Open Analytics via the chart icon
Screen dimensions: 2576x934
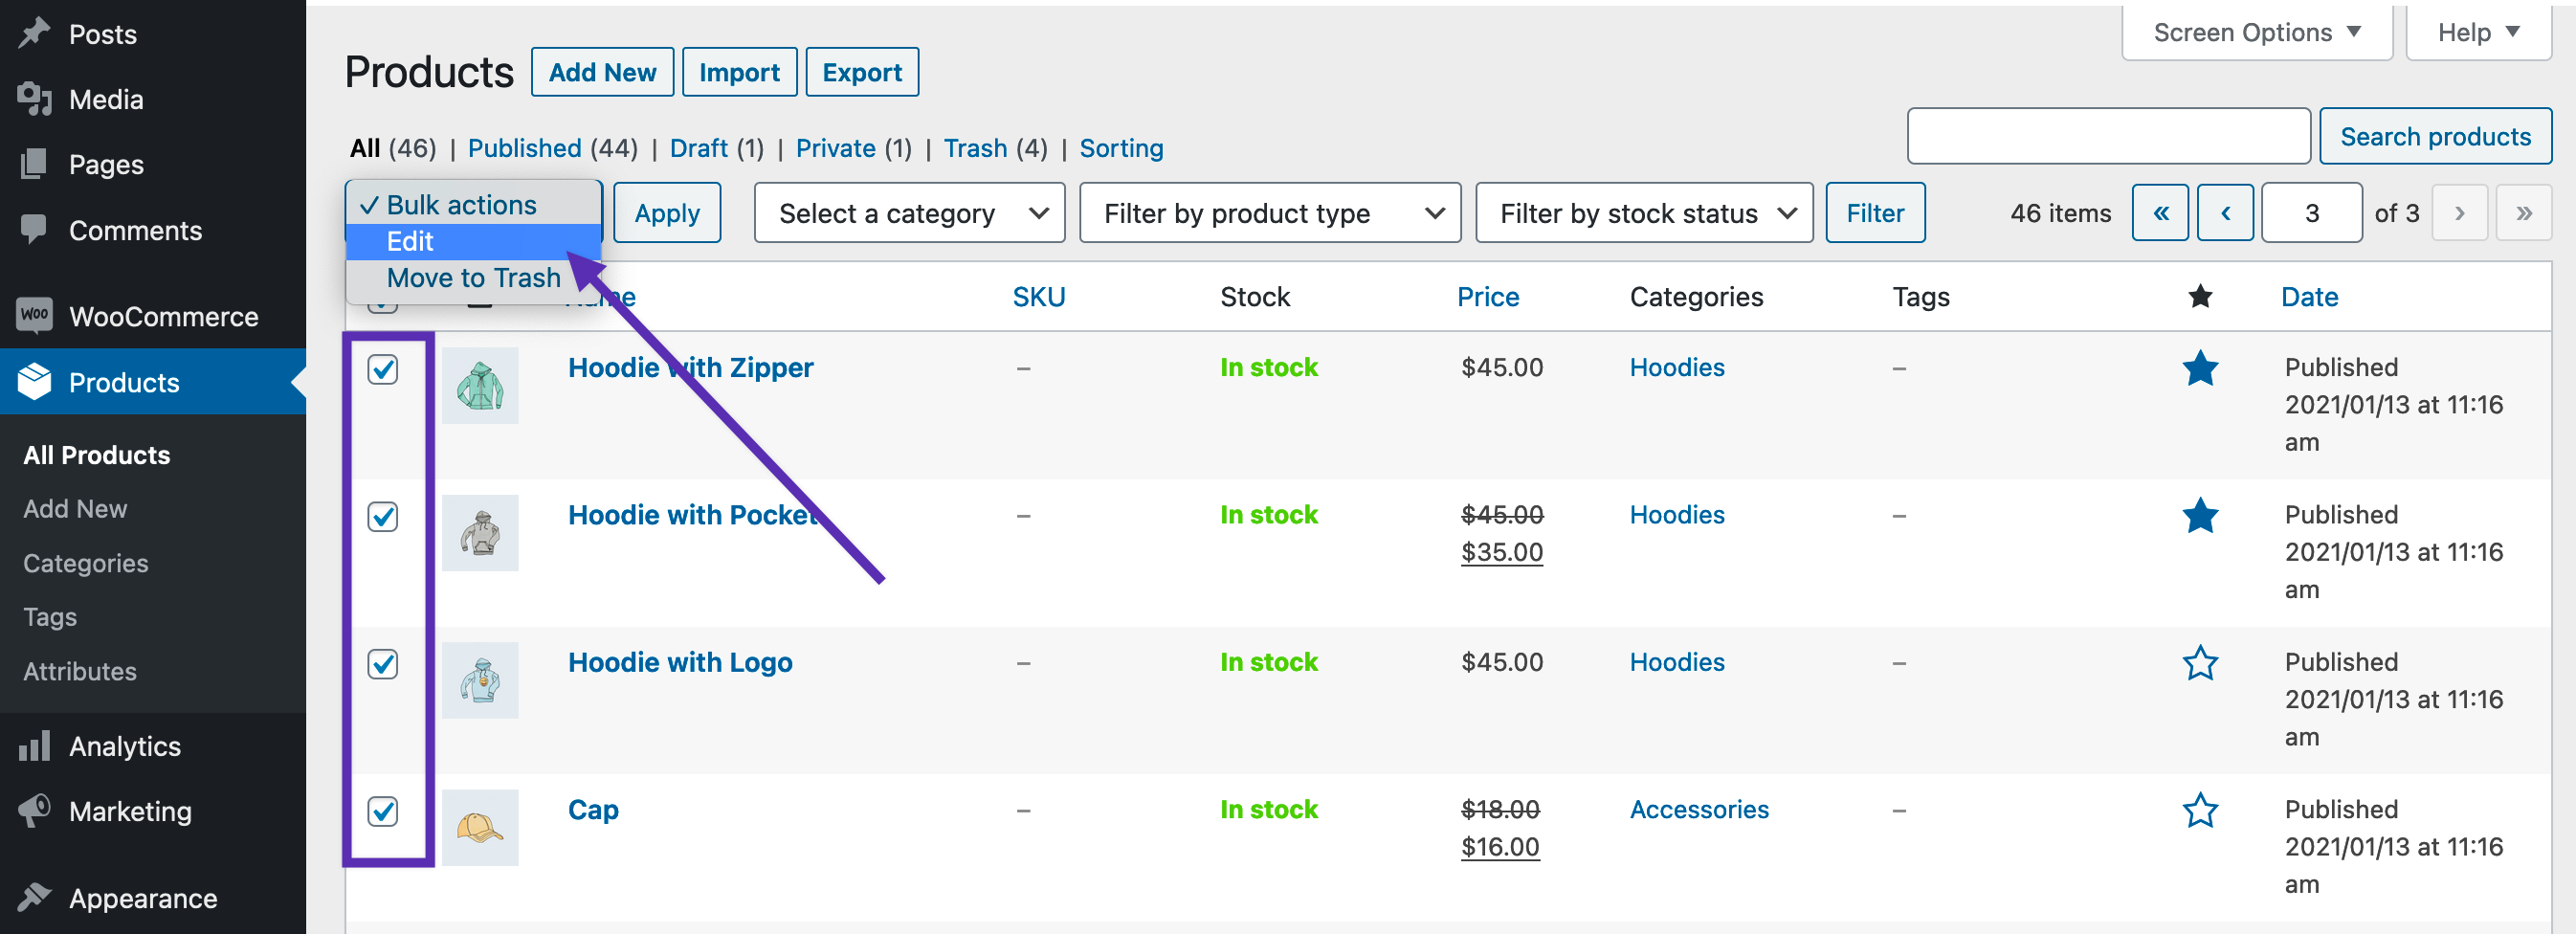click(x=33, y=745)
